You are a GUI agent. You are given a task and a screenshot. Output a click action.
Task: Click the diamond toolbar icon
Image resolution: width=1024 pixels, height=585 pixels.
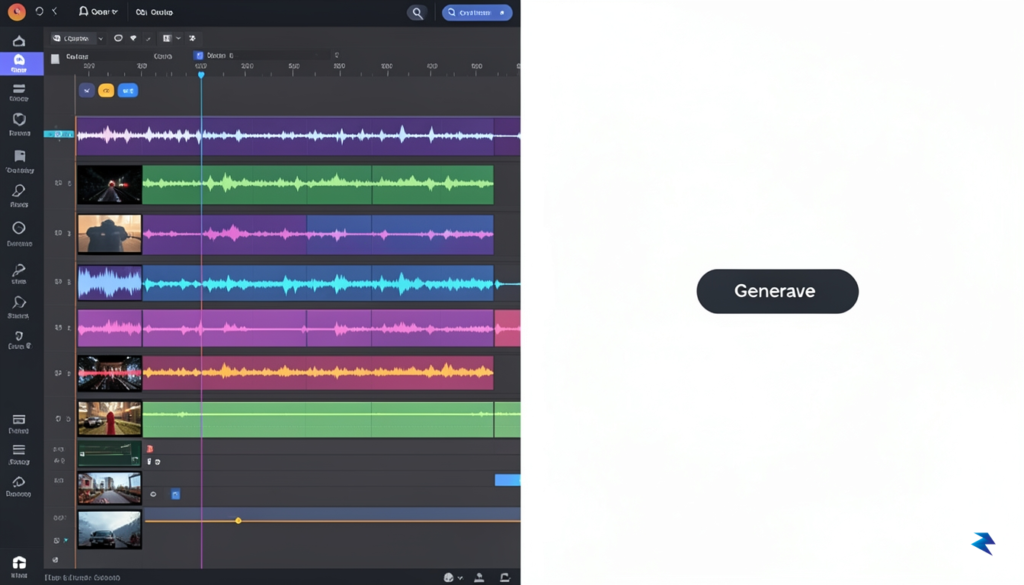point(133,39)
